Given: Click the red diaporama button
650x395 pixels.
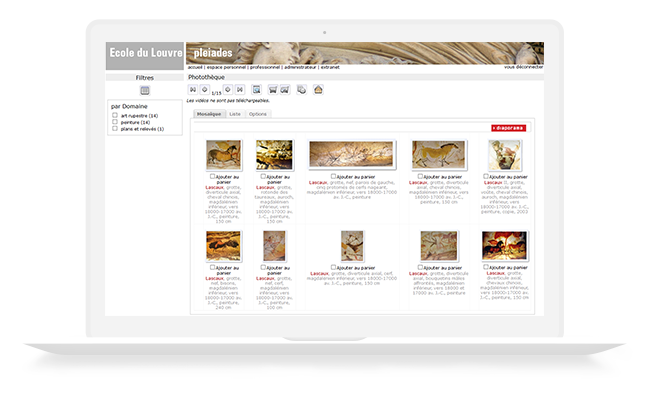Looking at the screenshot, I should pyautogui.click(x=509, y=128).
